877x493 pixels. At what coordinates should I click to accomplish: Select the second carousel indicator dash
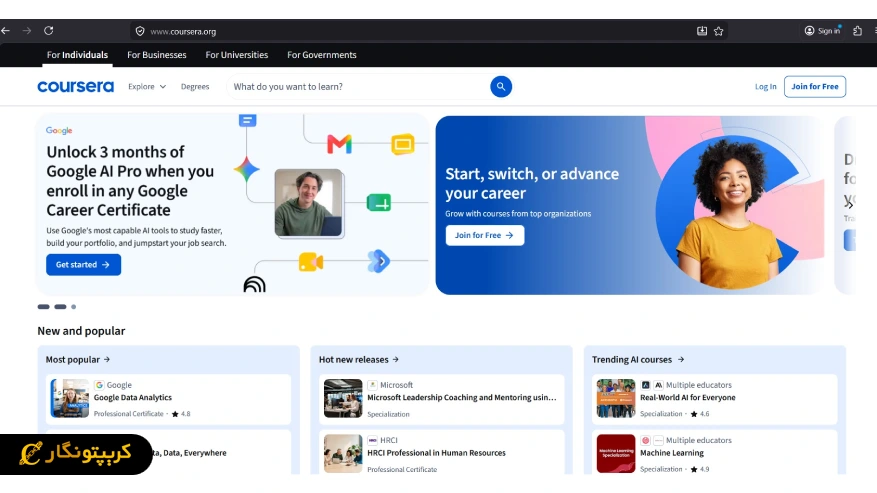tap(60, 307)
